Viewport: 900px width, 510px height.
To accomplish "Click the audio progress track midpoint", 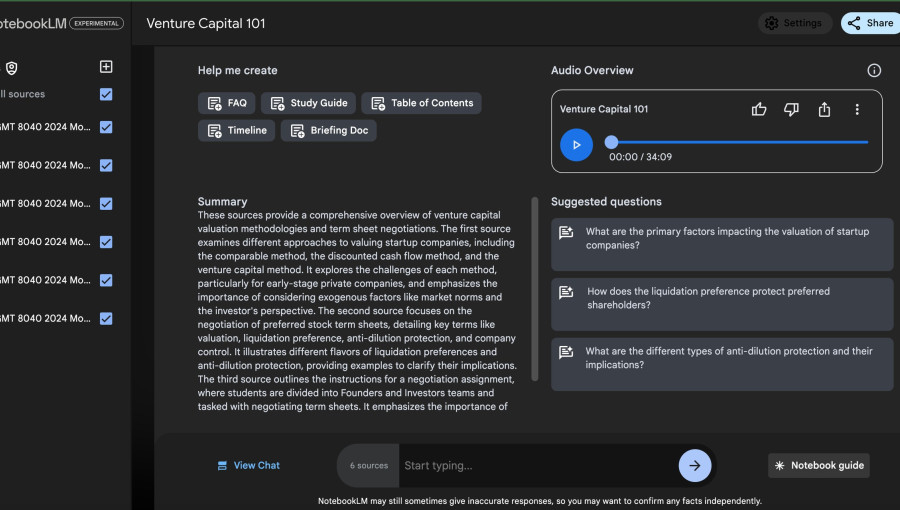I will coord(740,142).
